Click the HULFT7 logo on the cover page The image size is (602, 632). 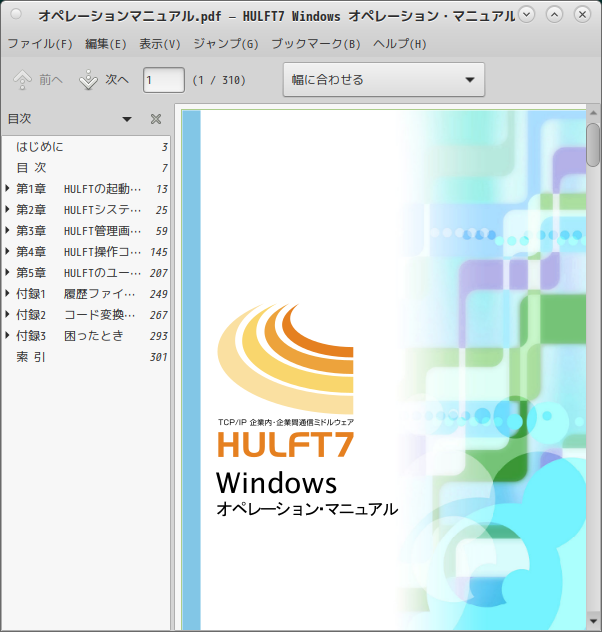pos(286,444)
